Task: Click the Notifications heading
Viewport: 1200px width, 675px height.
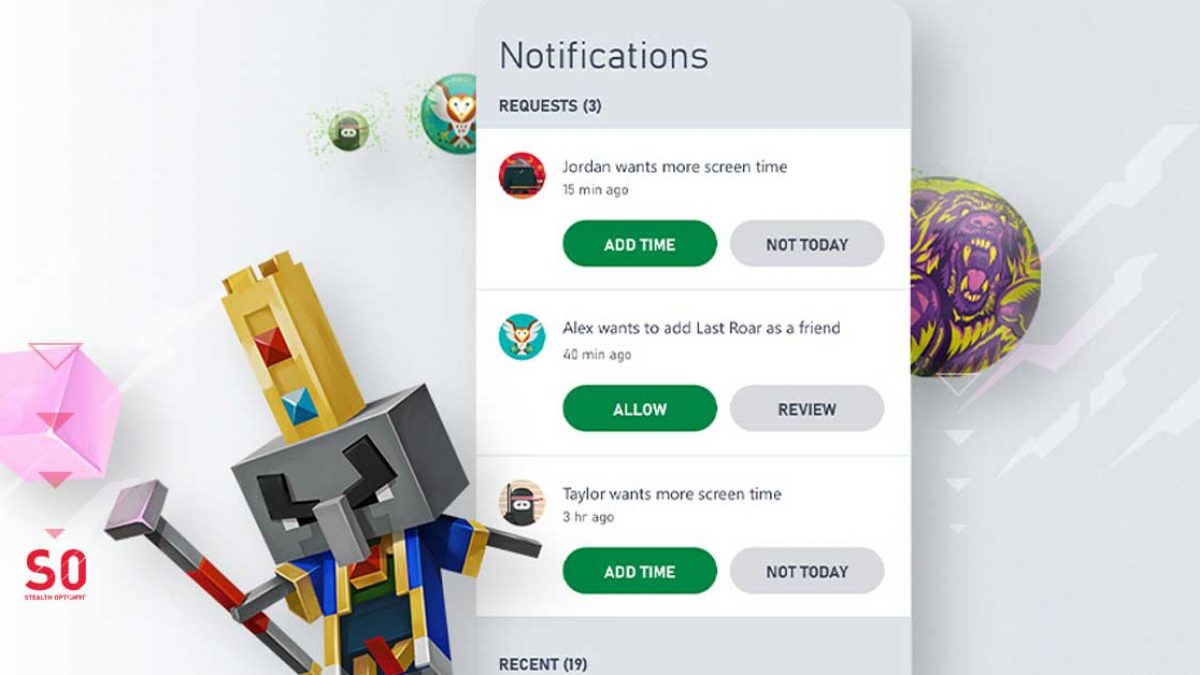Action: pos(603,54)
